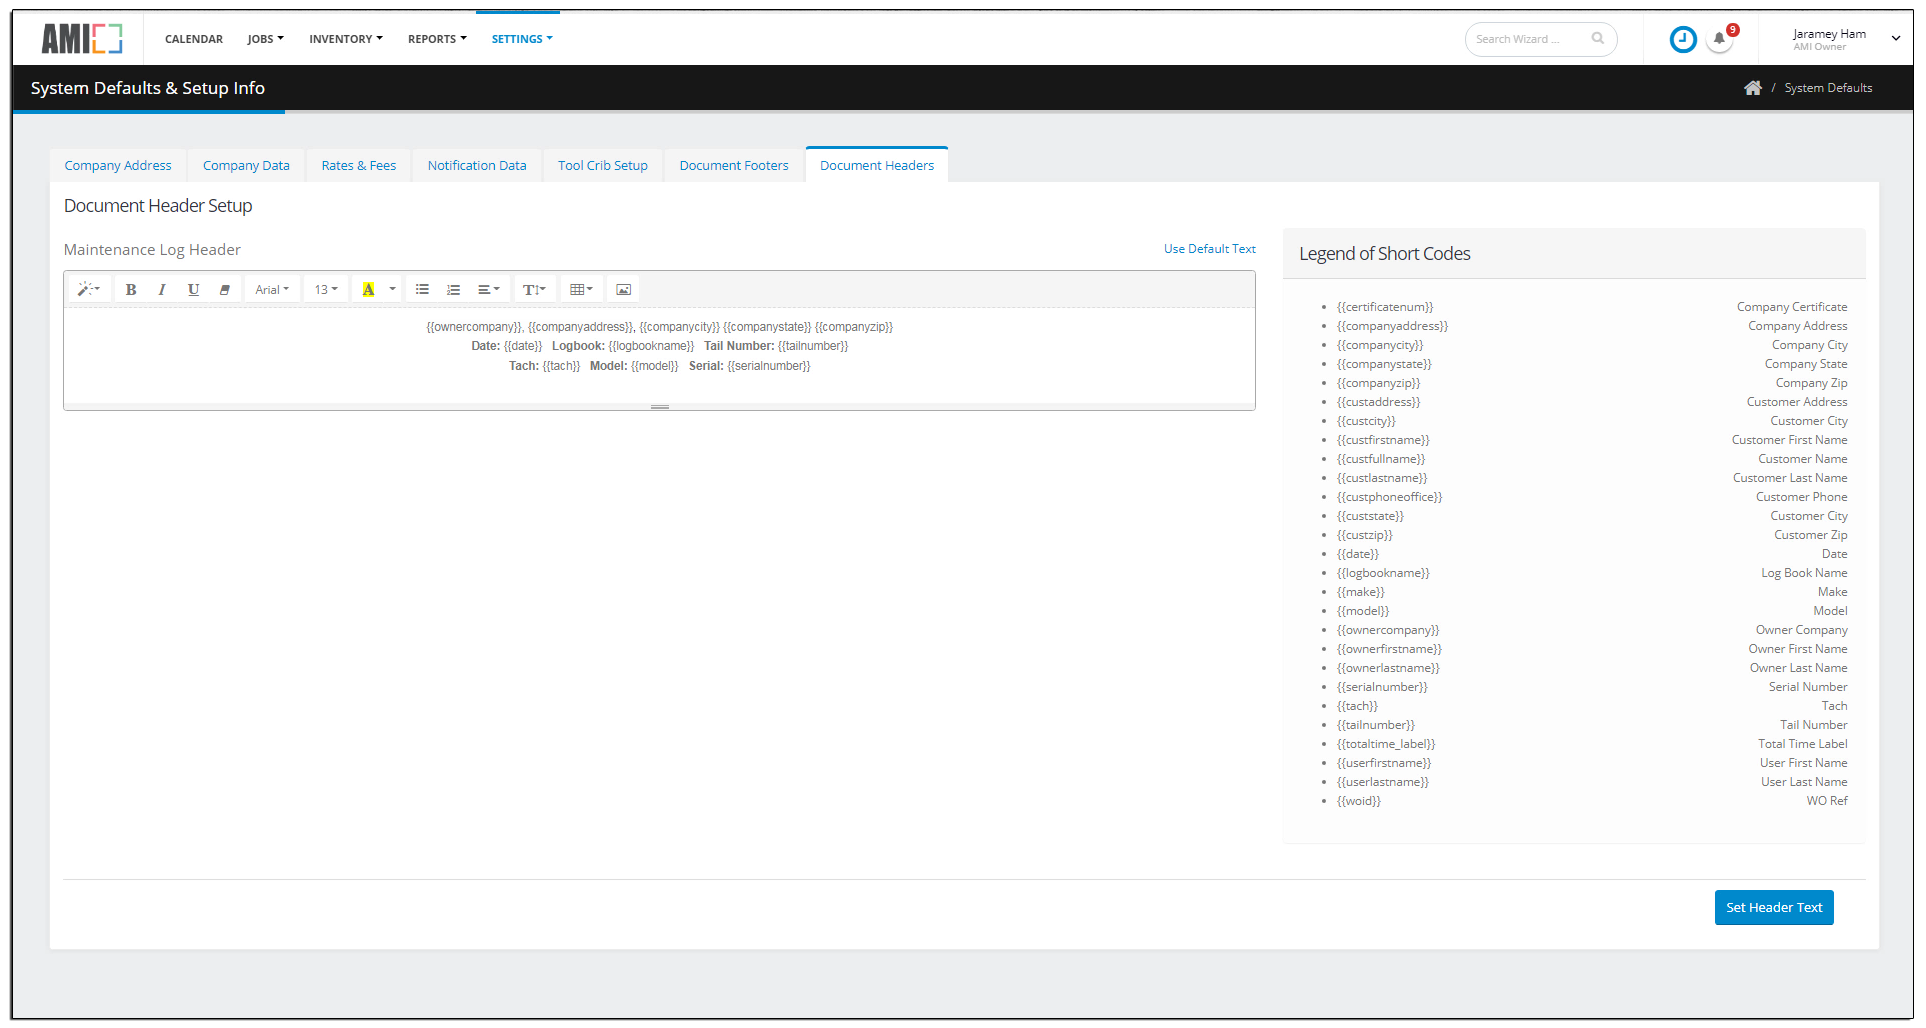This screenshot has height=1028, width=1926.
Task: Click the editor resize handle bar
Action: point(659,407)
